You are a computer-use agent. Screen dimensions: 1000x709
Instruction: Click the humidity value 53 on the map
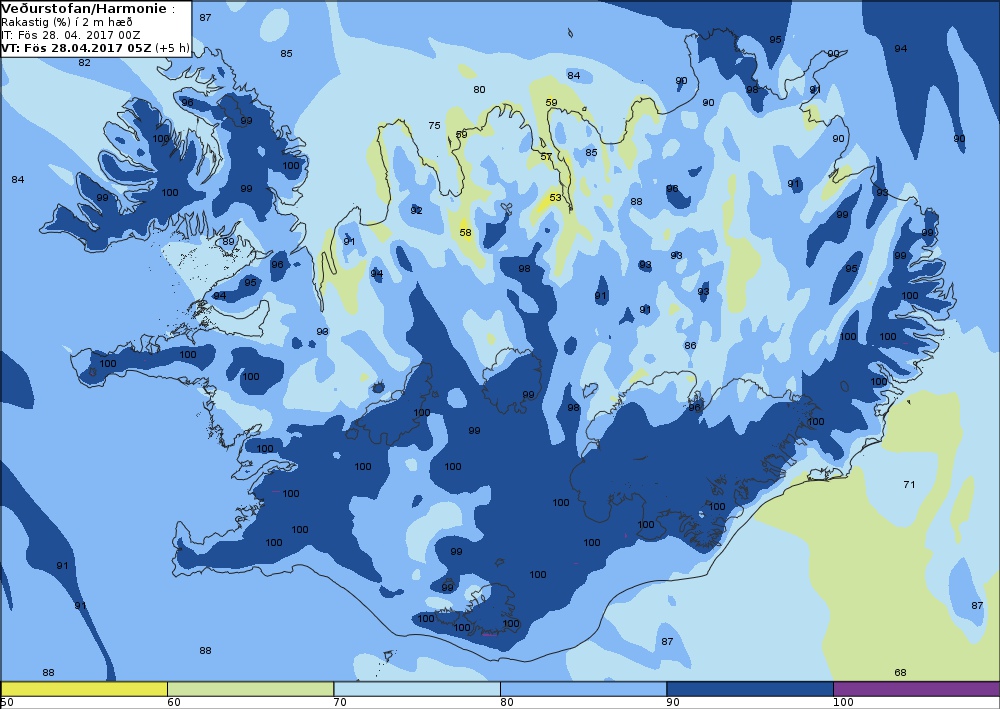click(x=555, y=198)
